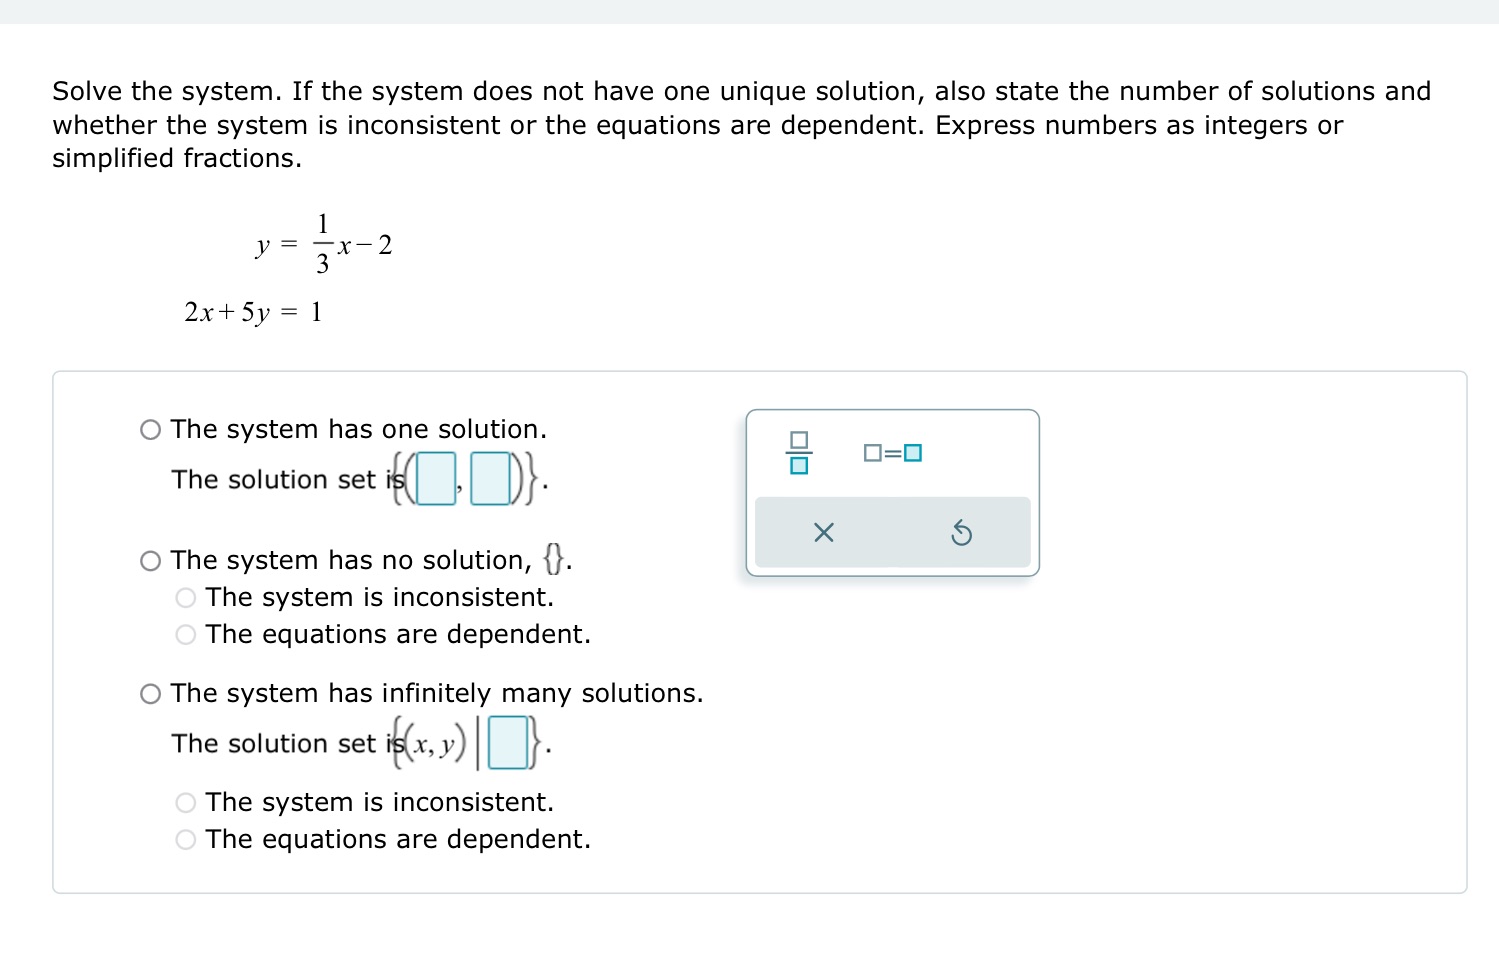Click the shaded right square of the equation icon
Screen dimensions: 1499x953
coord(913,452)
